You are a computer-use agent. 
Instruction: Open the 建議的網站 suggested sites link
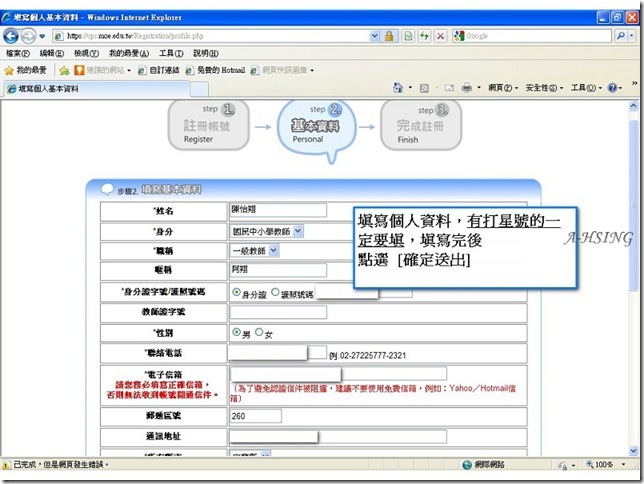(102, 71)
